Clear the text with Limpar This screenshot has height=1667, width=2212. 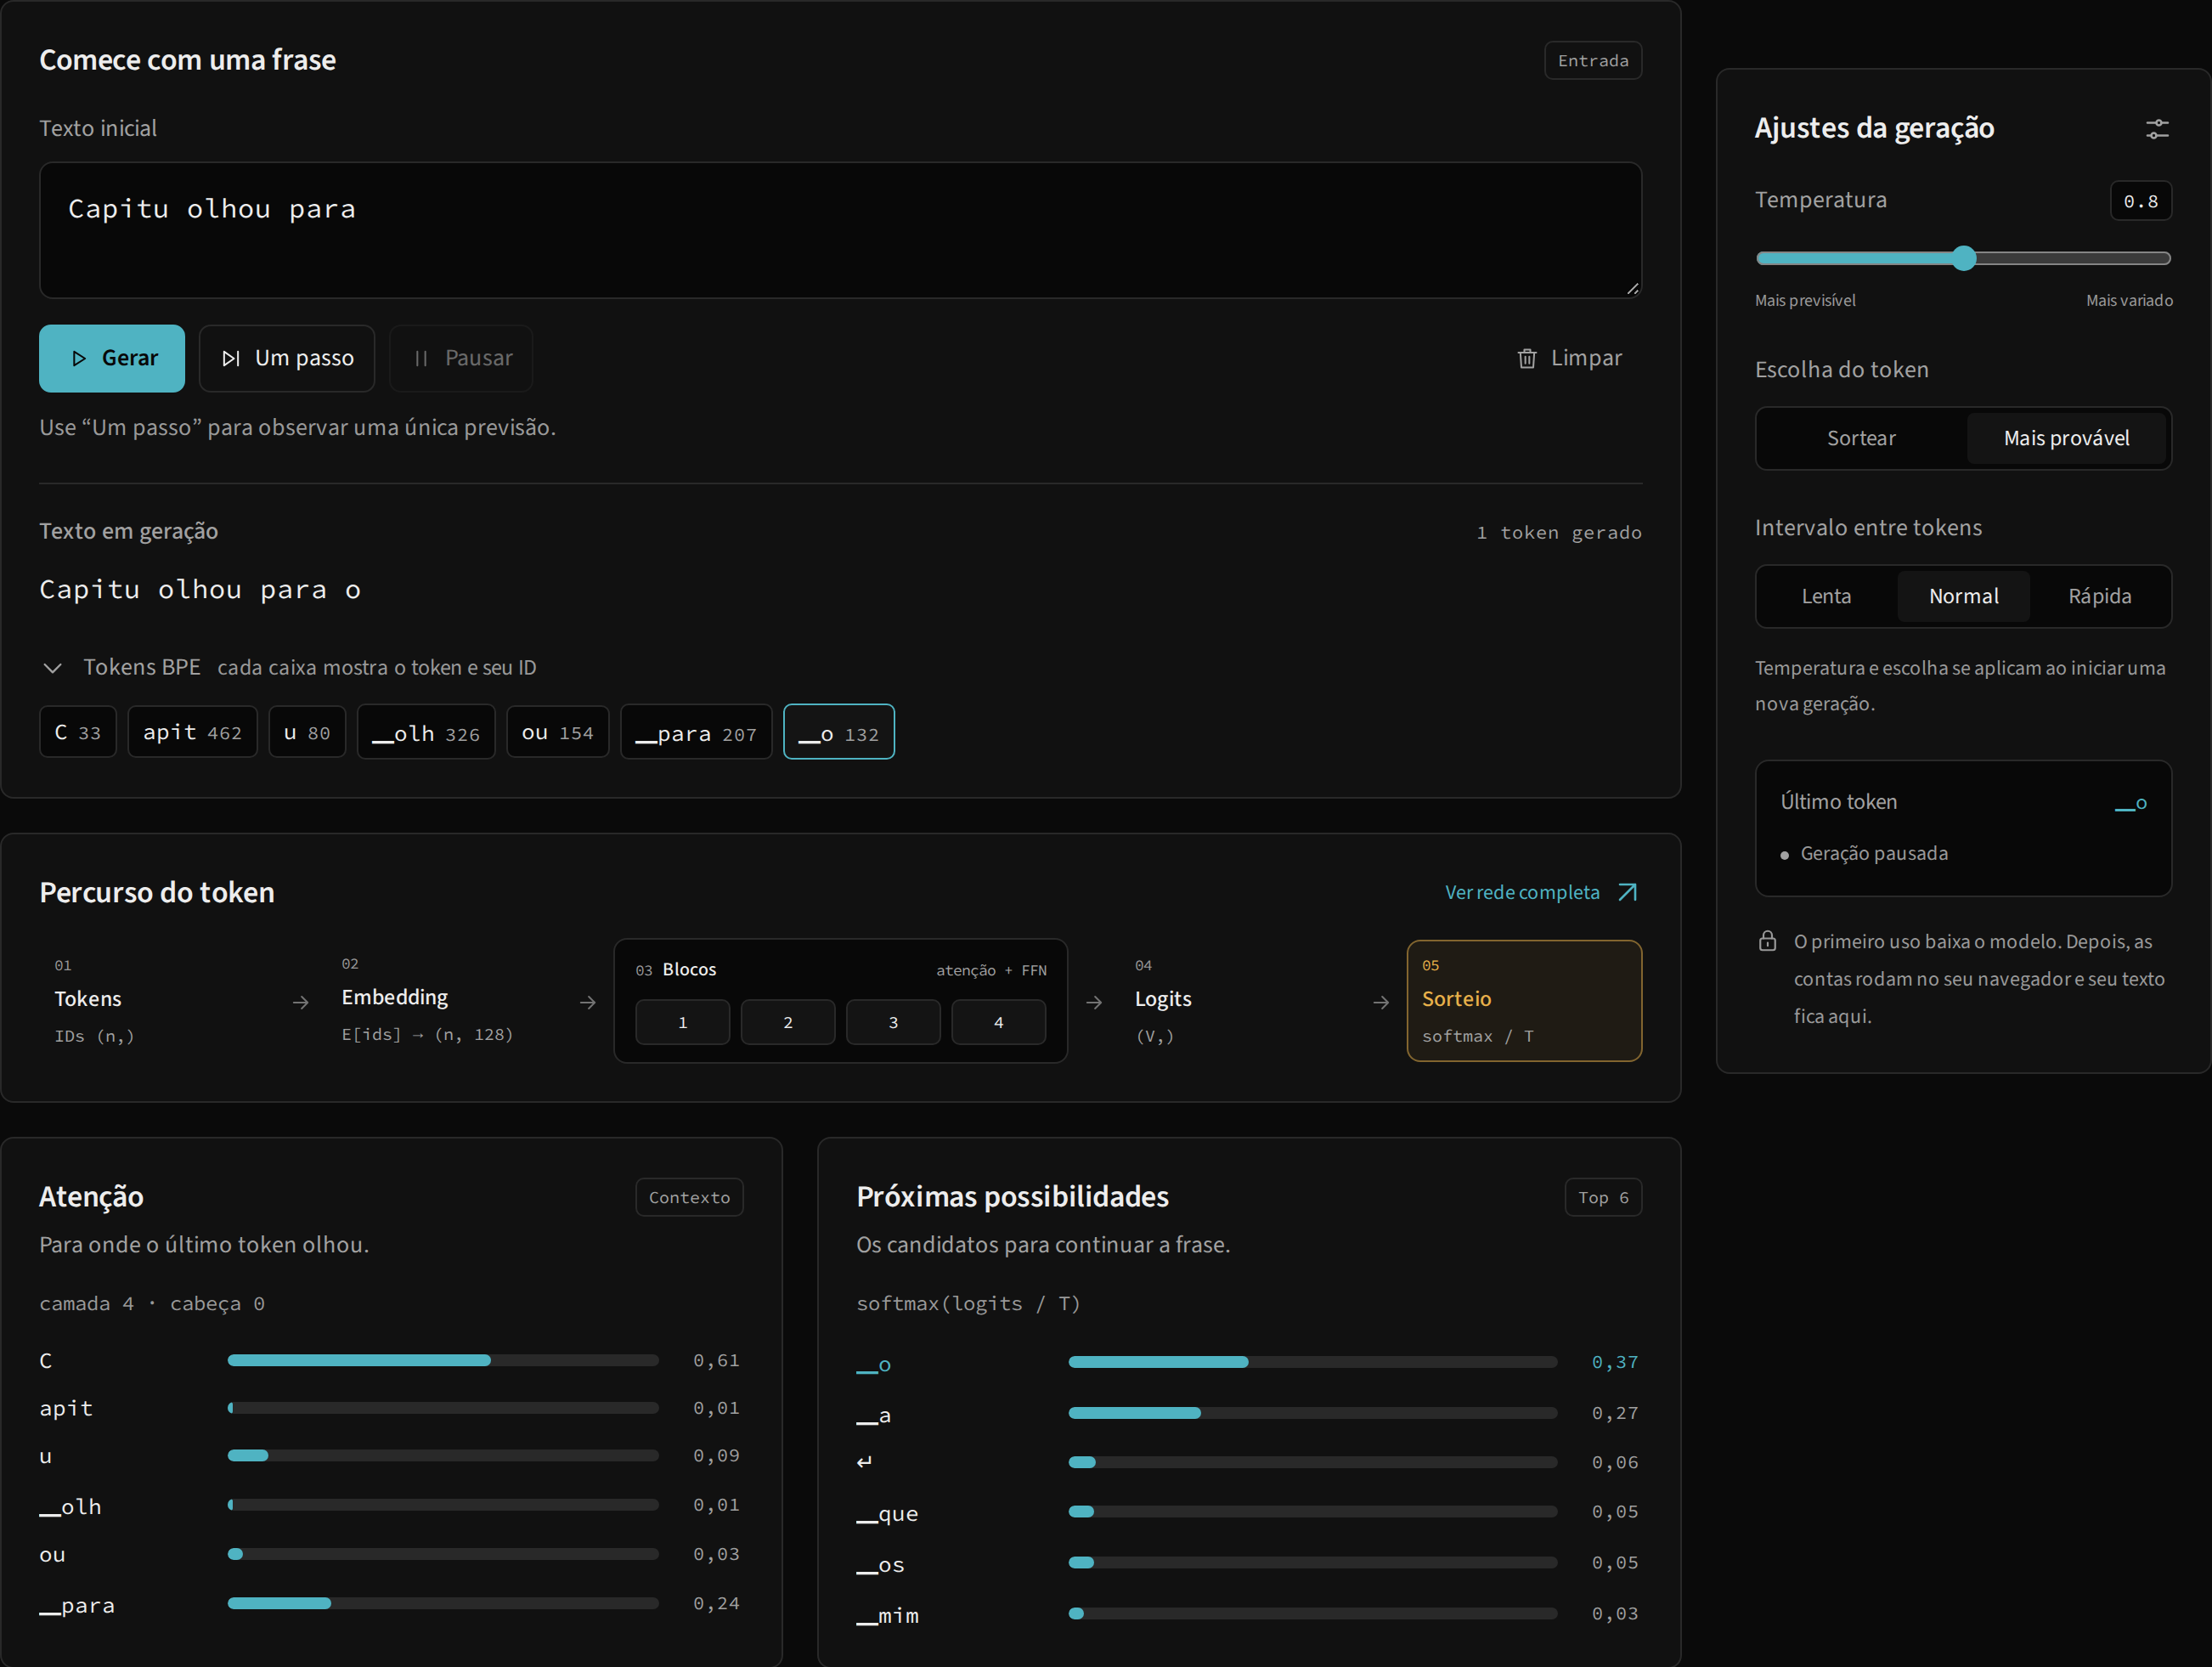point(1569,358)
